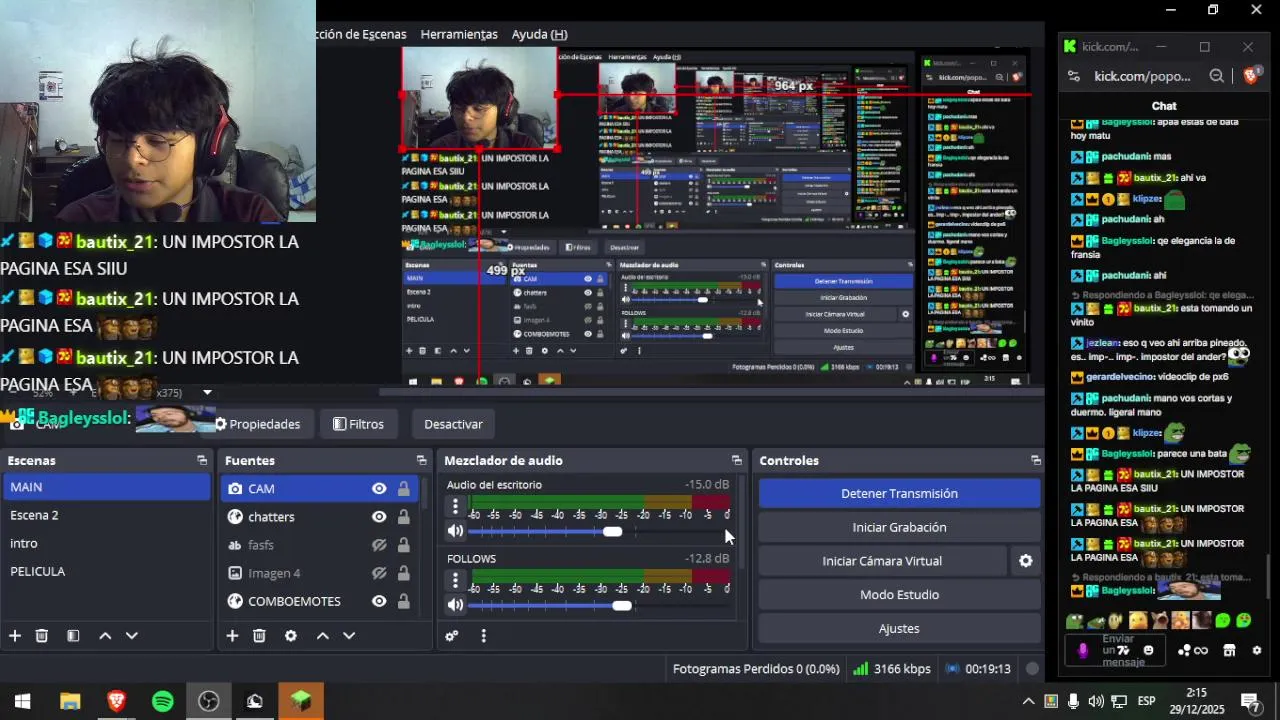Move scene up with arrow in Escenas
Image resolution: width=1280 pixels, height=720 pixels.
click(105, 636)
